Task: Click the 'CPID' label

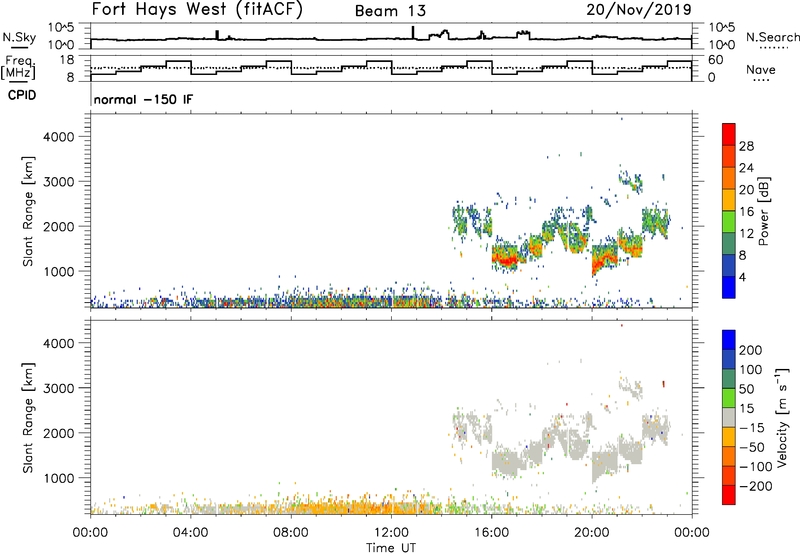Action: 22,95
